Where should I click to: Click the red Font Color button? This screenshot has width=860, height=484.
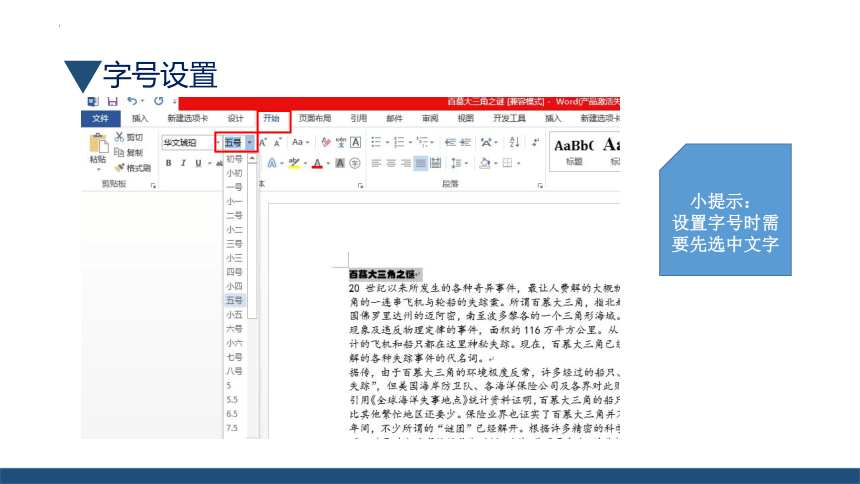(x=317, y=163)
